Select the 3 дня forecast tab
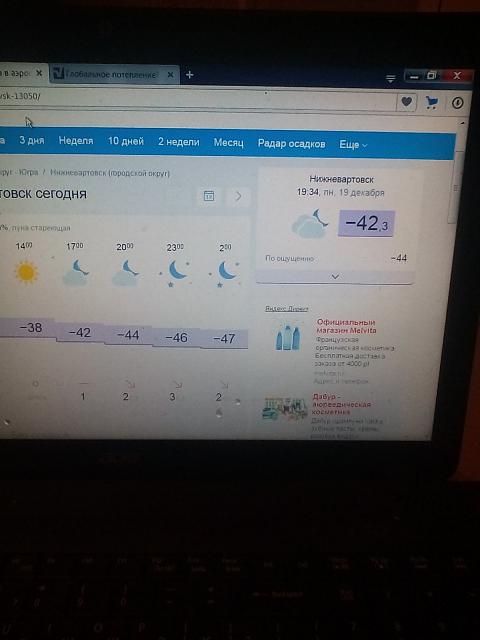 [32, 140]
